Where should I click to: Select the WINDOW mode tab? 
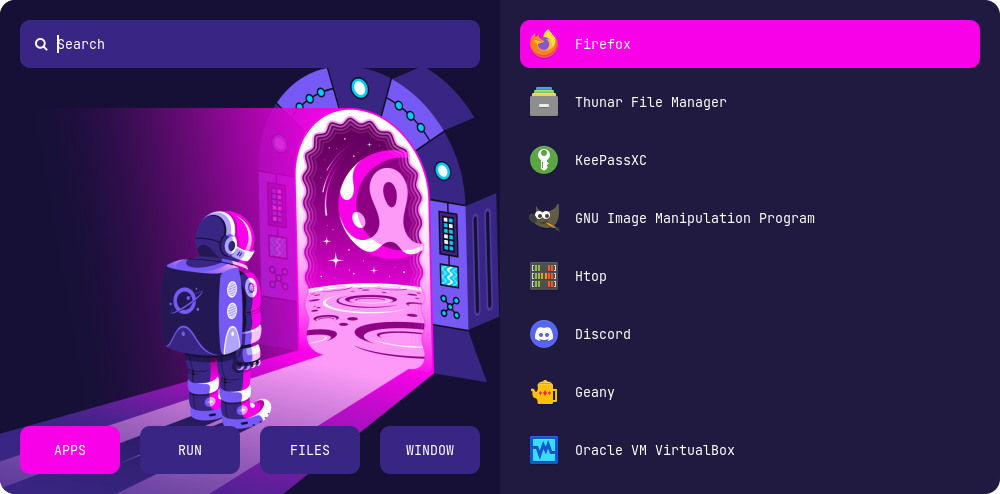point(430,450)
